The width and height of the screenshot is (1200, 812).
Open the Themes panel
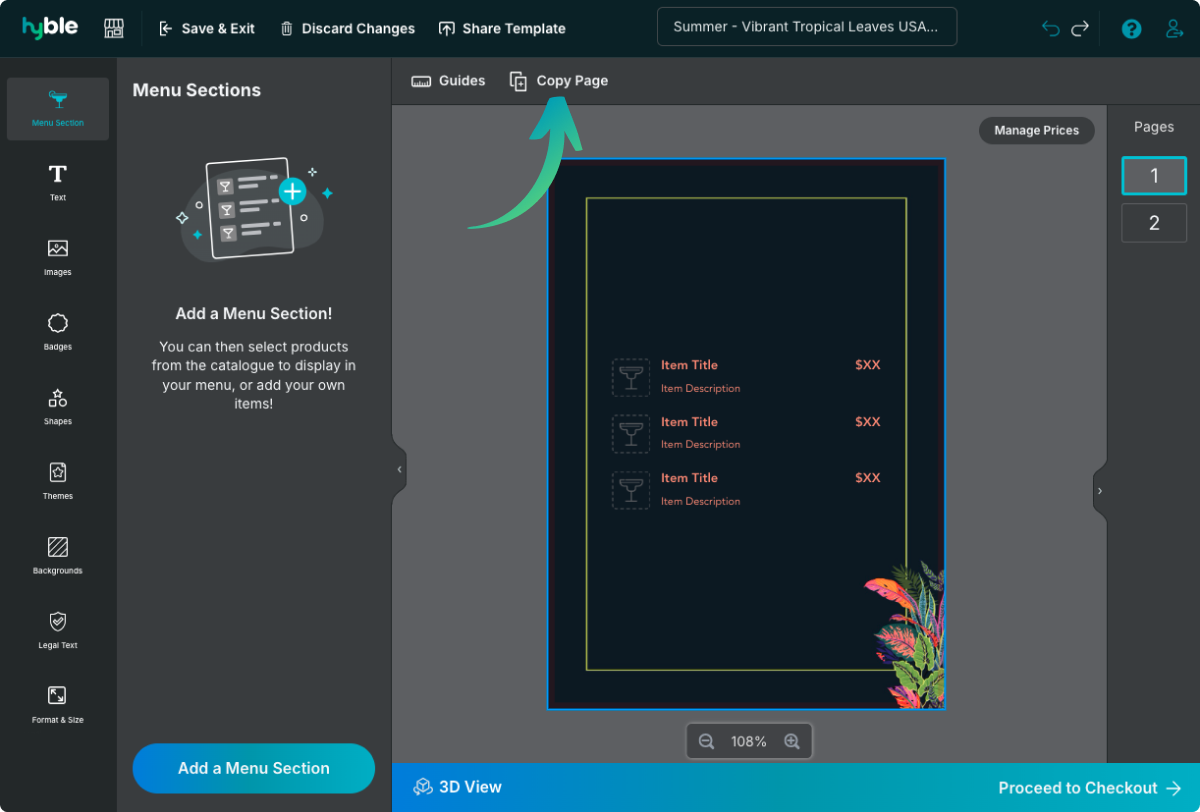pyautogui.click(x=58, y=480)
